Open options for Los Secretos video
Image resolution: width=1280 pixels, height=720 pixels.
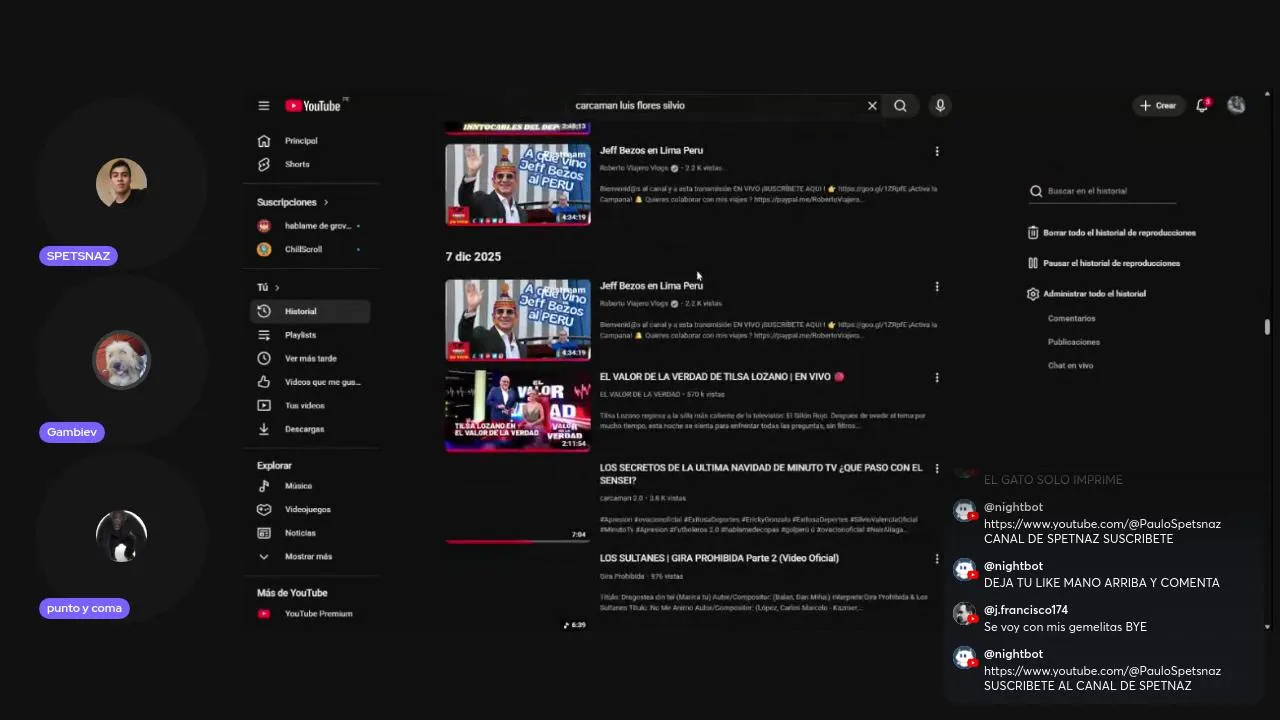coord(937,469)
